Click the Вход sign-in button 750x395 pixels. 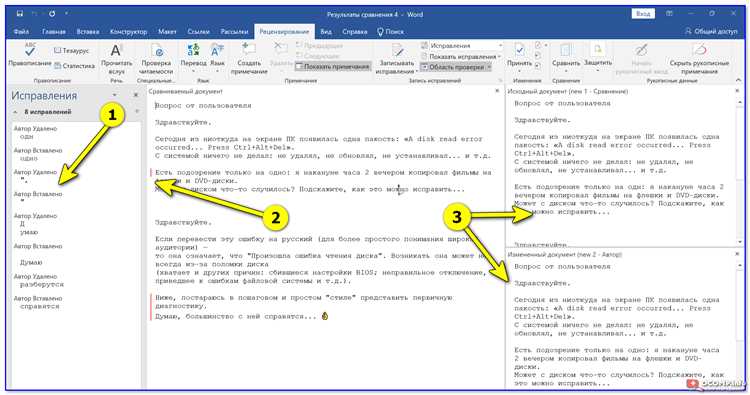click(x=642, y=13)
